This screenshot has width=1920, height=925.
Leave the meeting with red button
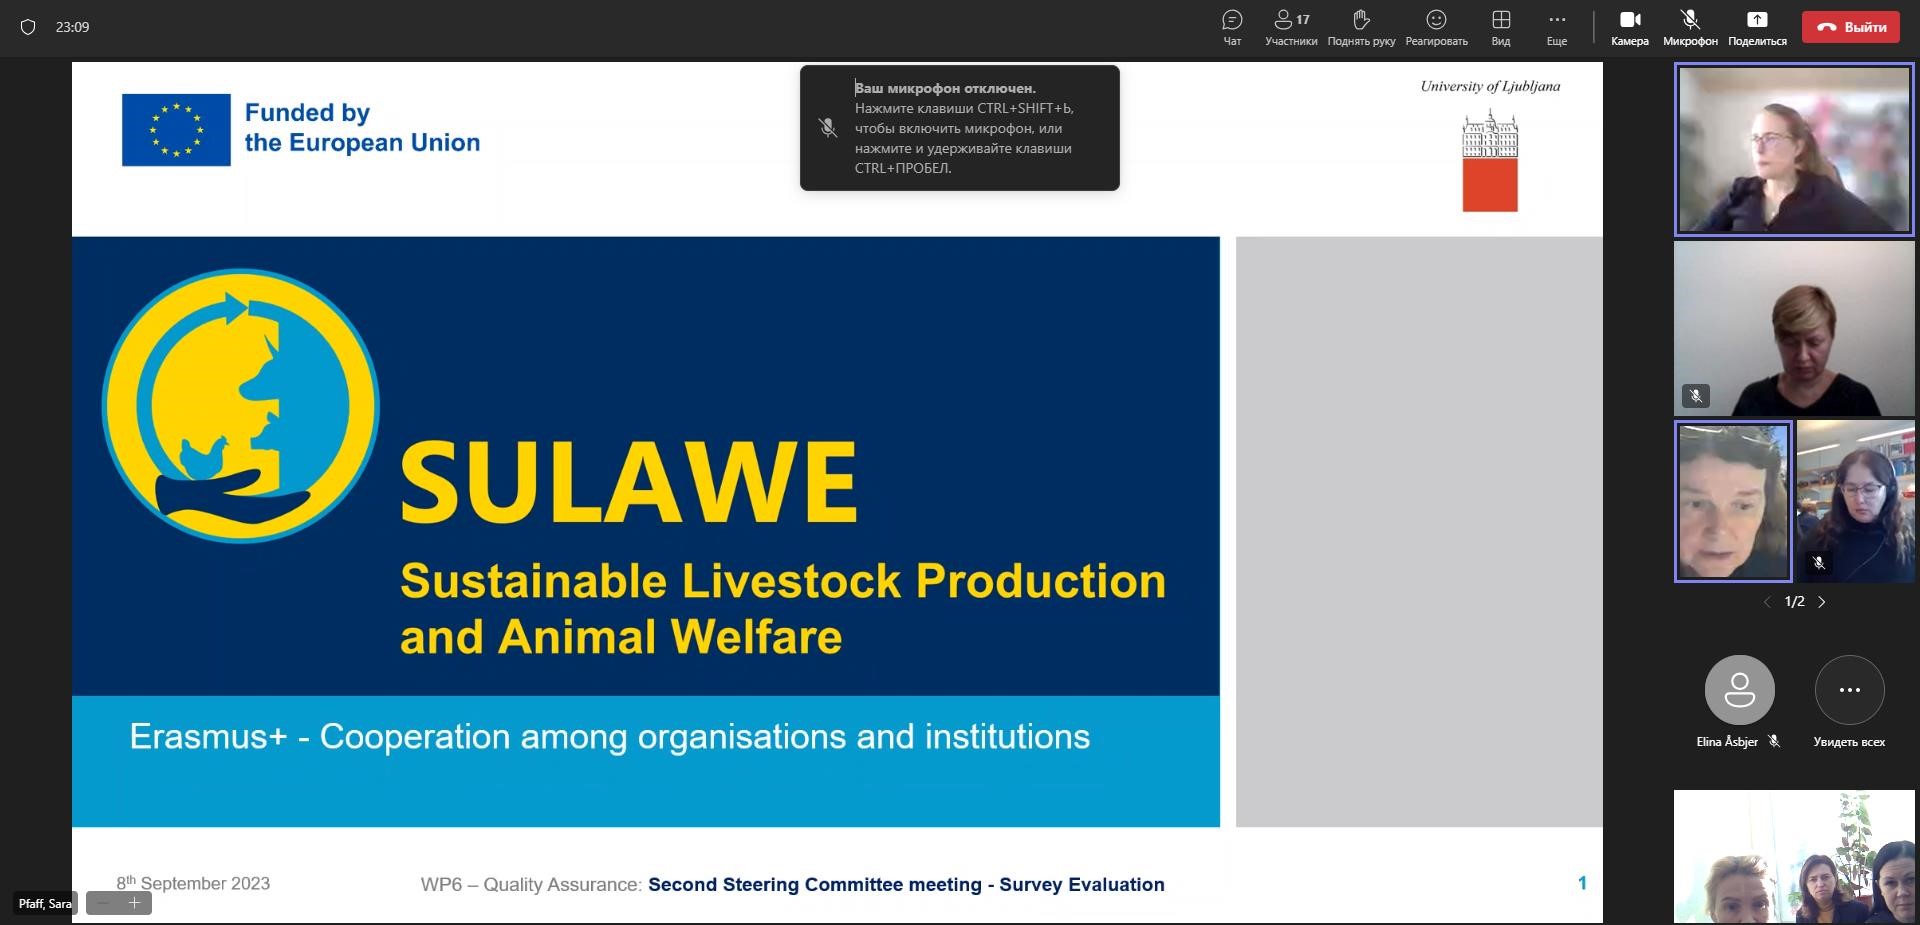(x=1850, y=27)
